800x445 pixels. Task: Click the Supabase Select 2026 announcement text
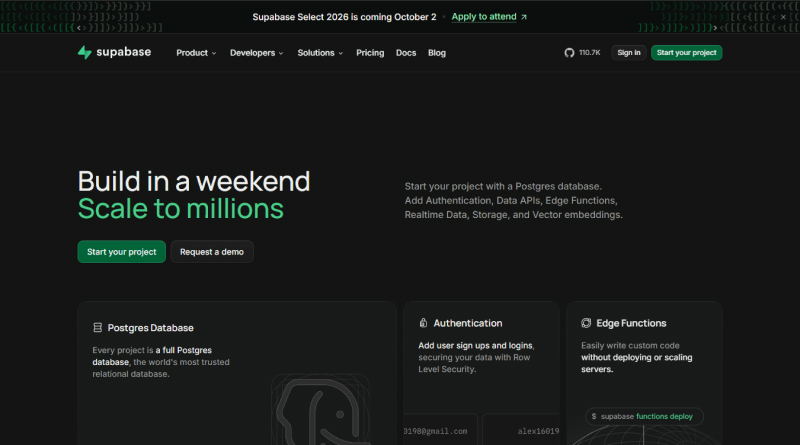[344, 17]
